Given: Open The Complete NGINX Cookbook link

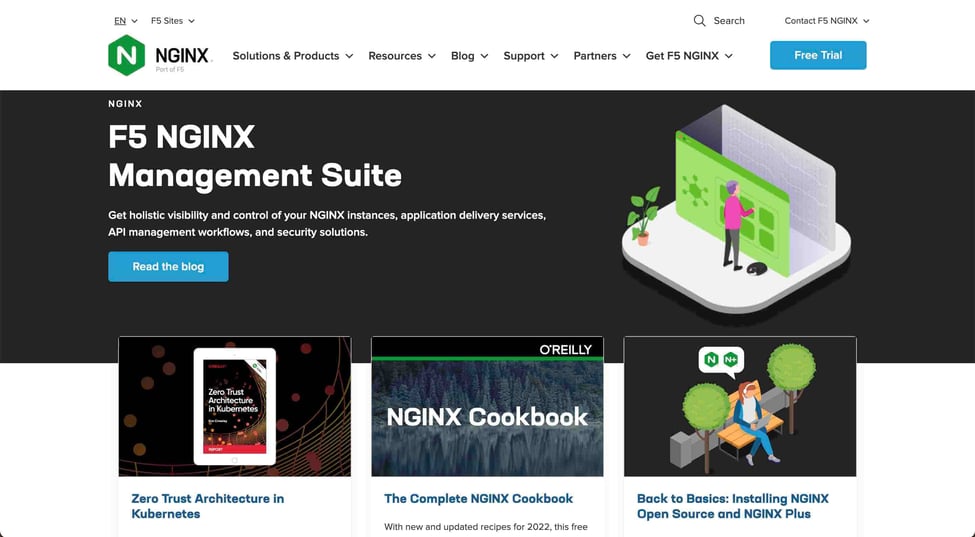Looking at the screenshot, I should point(478,498).
